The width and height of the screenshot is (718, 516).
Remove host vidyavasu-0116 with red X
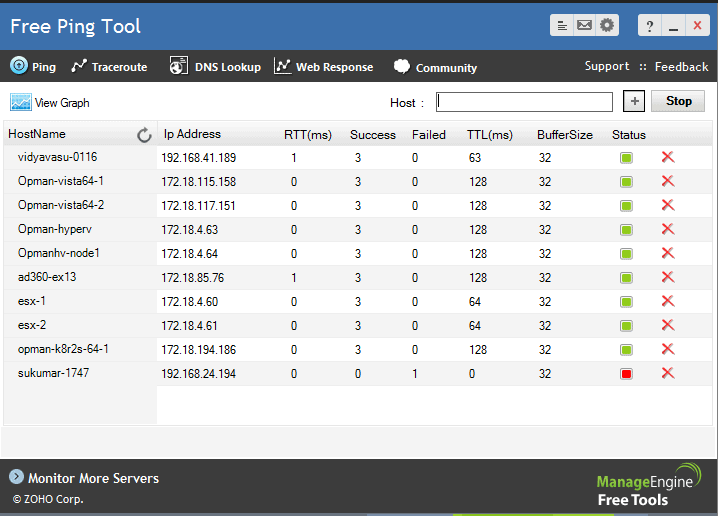(668, 158)
